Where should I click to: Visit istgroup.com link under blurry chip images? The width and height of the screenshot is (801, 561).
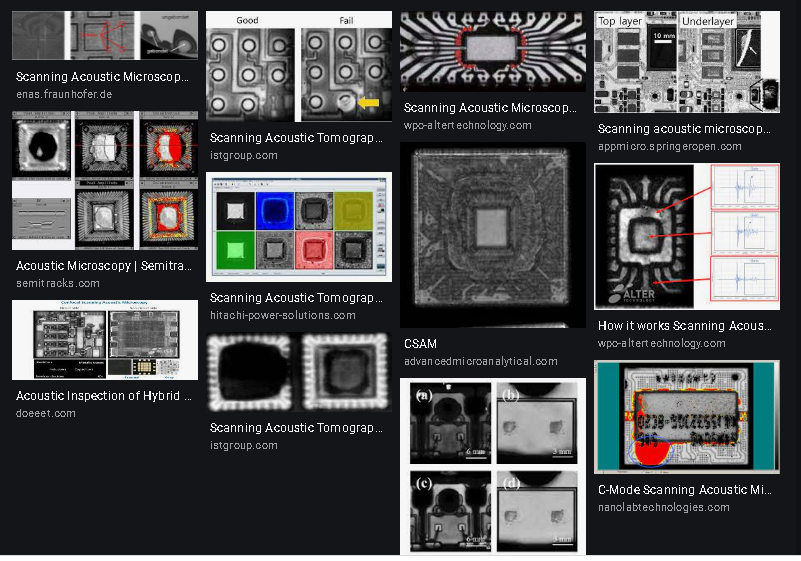point(244,446)
